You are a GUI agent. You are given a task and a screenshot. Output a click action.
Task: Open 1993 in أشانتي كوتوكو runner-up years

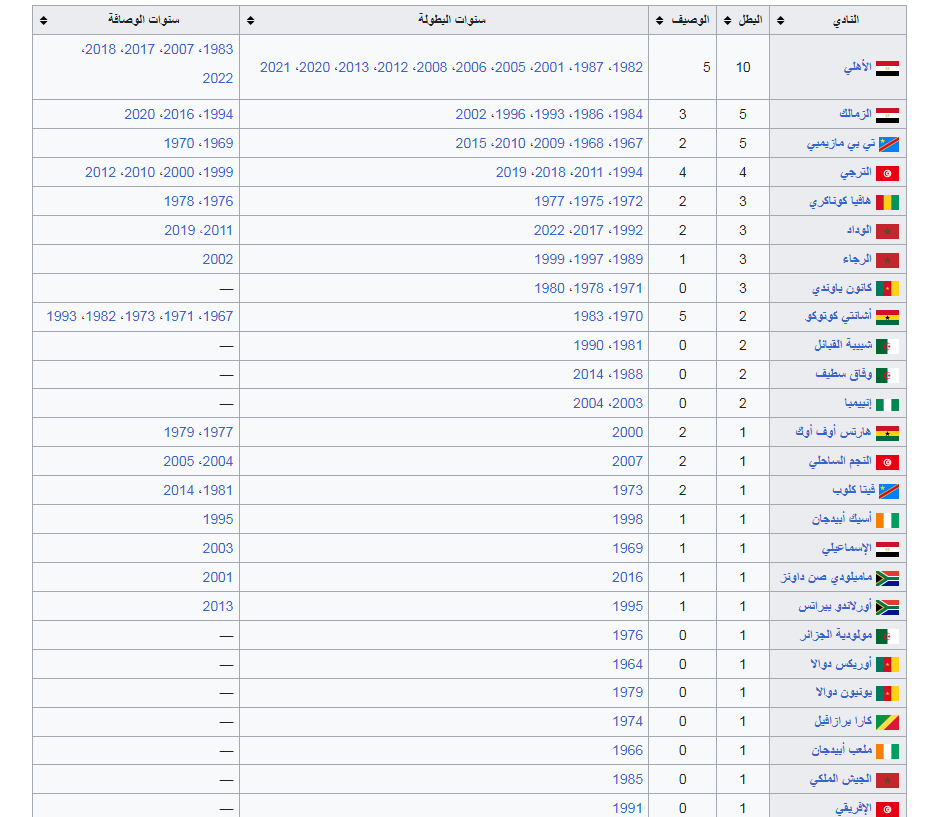pyautogui.click(x=62, y=316)
